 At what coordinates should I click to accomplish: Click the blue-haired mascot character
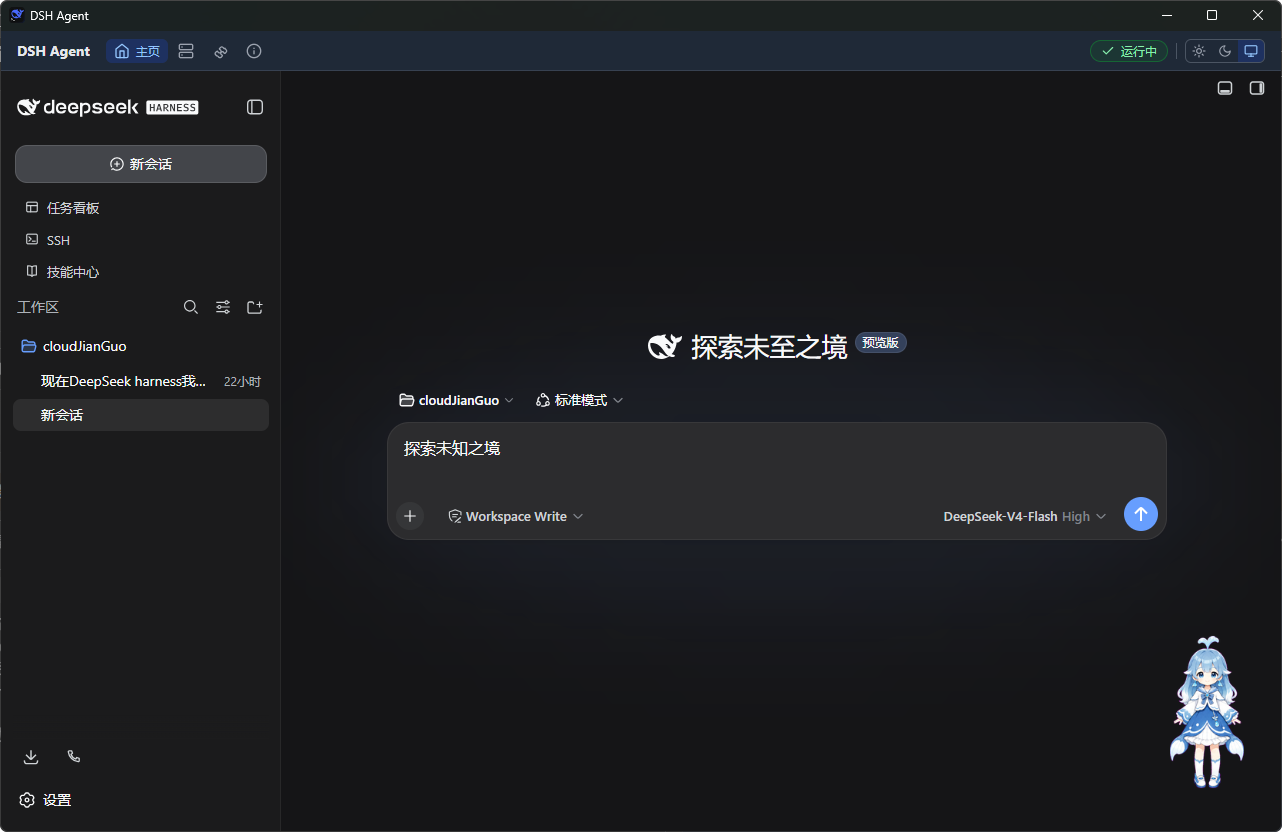pos(1207,712)
